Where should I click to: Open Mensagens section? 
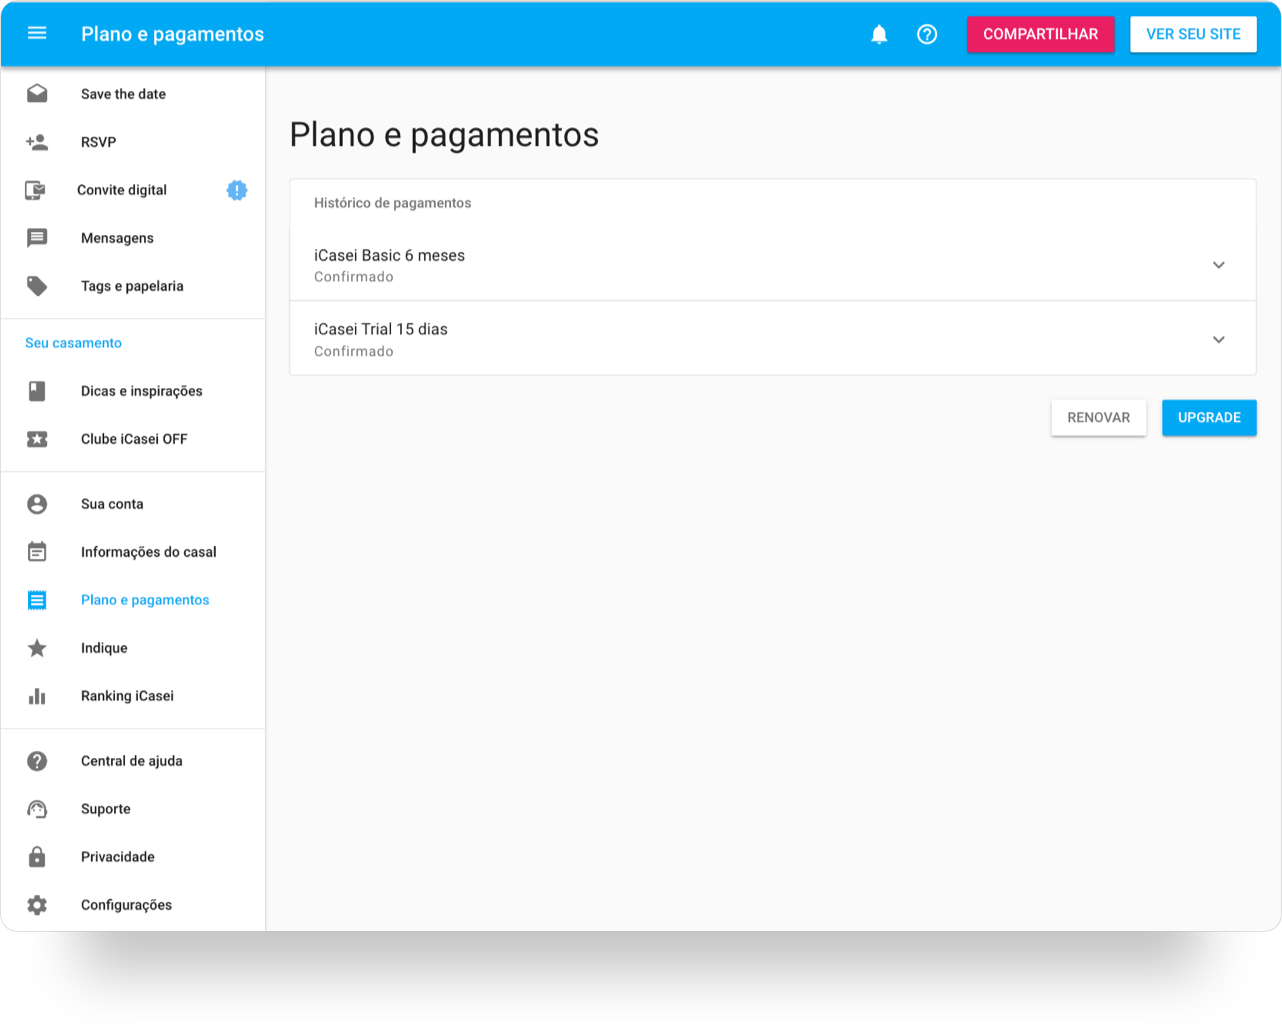pos(133,238)
